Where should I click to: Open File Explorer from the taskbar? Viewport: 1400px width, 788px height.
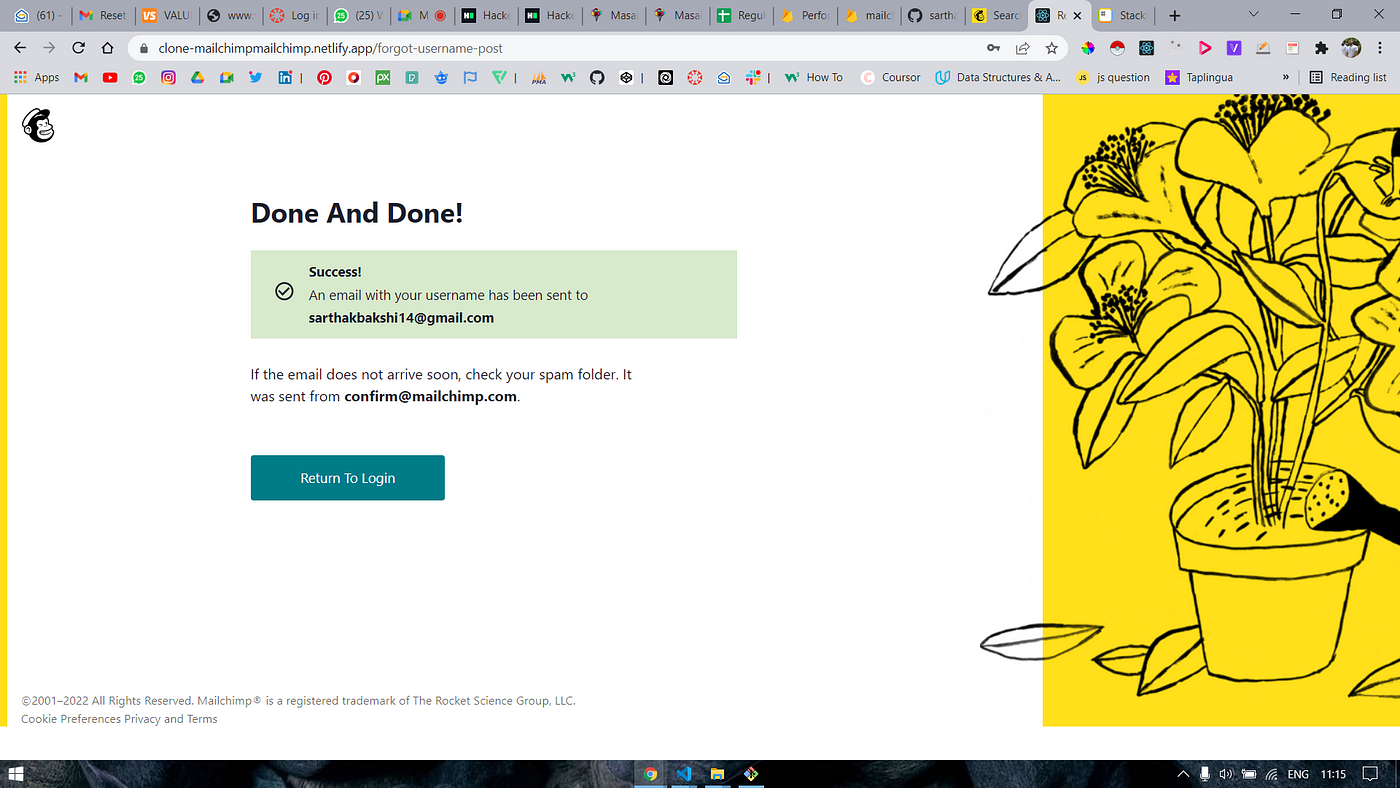click(717, 774)
